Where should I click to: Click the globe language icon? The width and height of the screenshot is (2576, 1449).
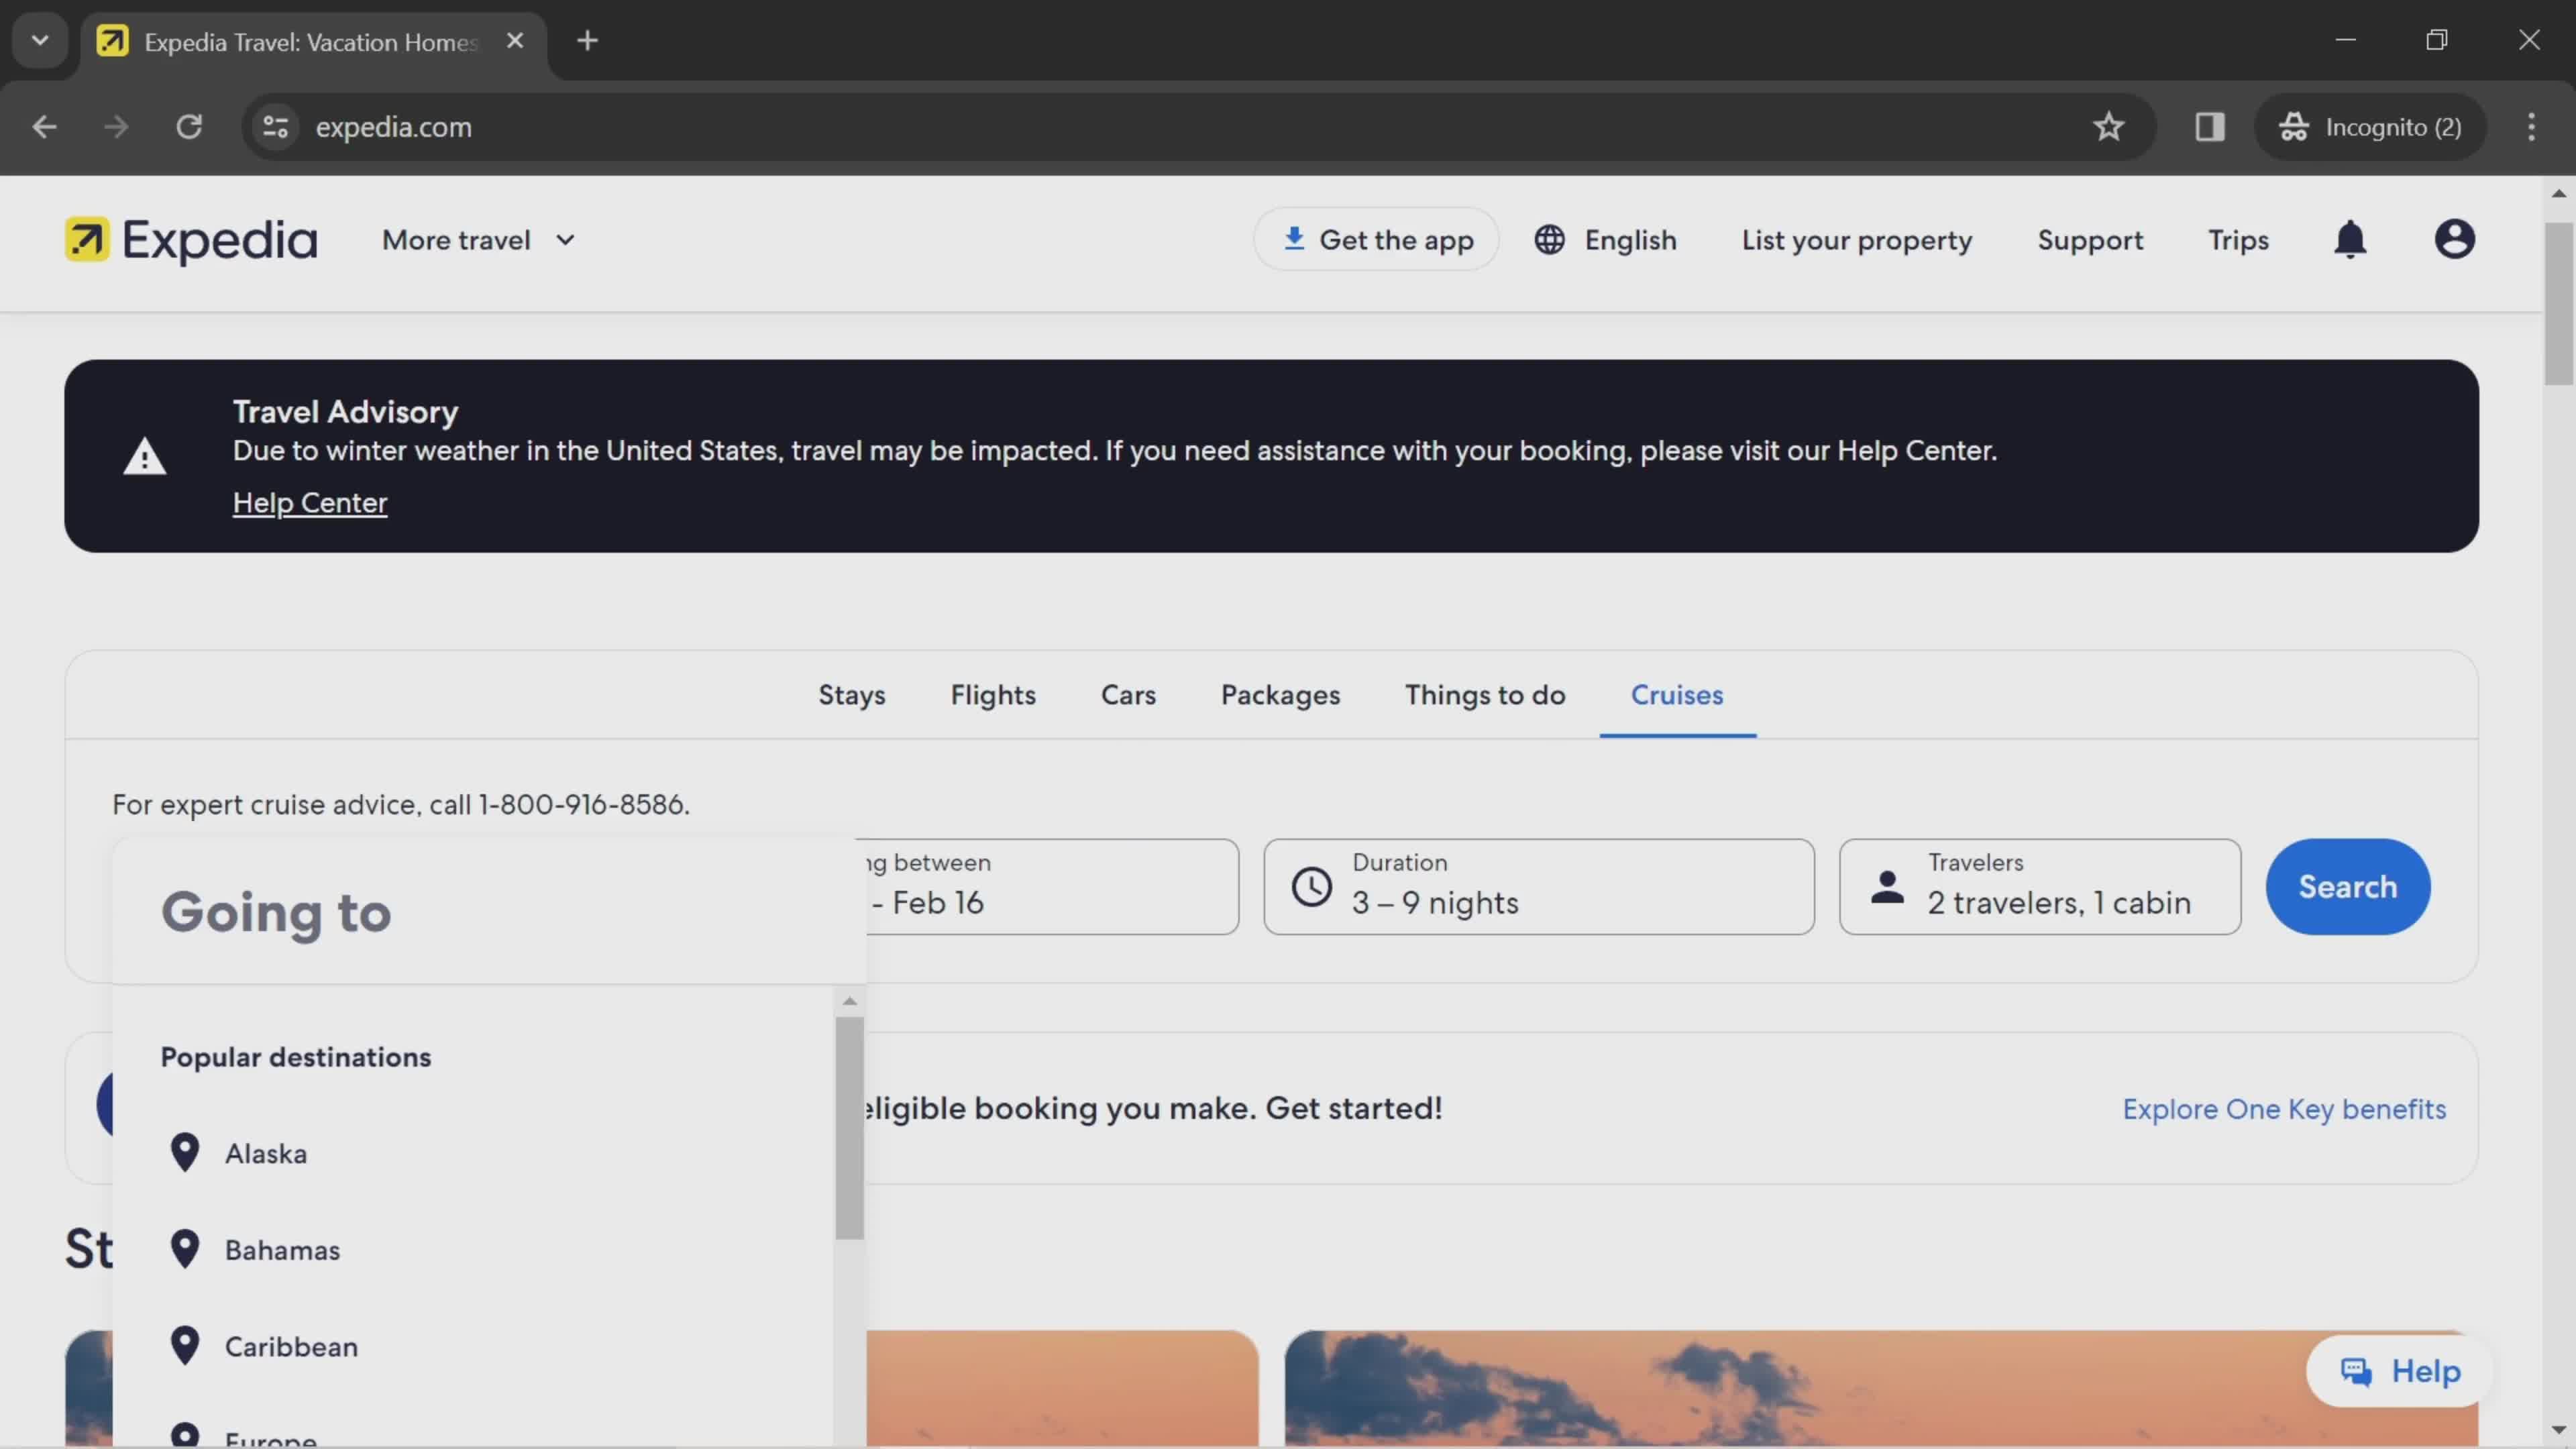[x=1549, y=240]
